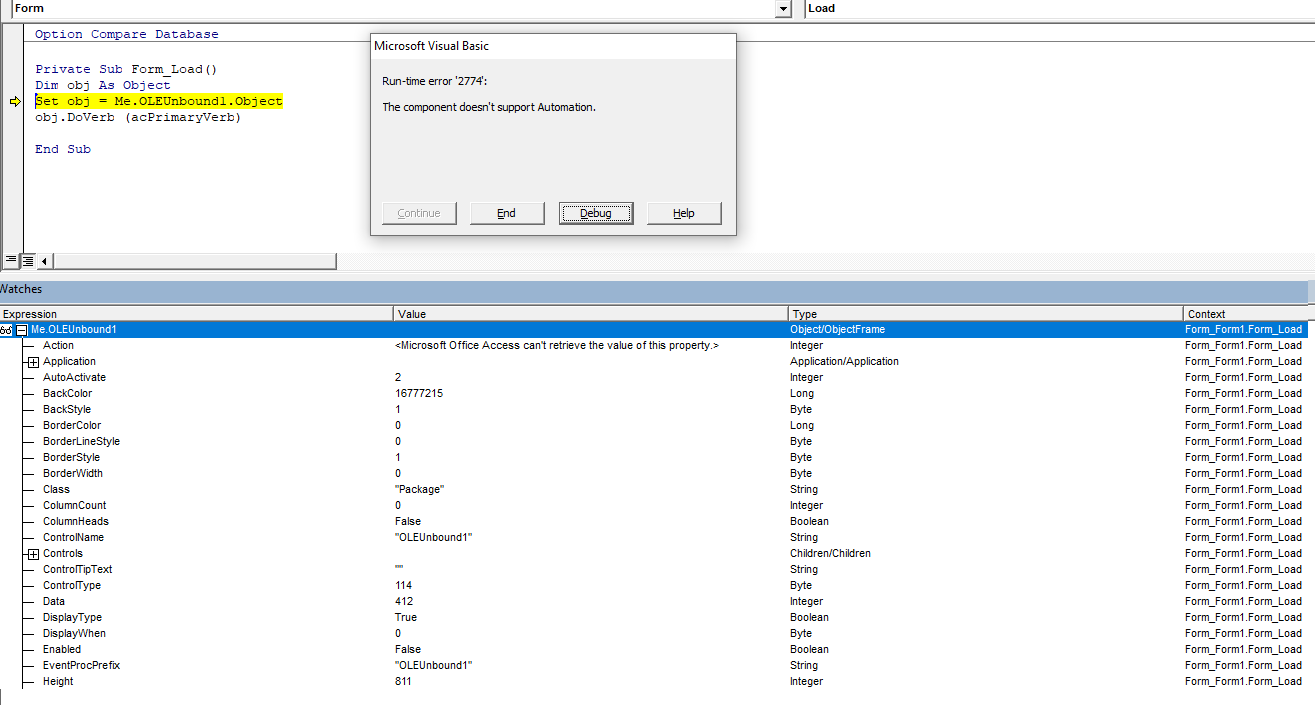Click the Height value 811

click(x=403, y=681)
